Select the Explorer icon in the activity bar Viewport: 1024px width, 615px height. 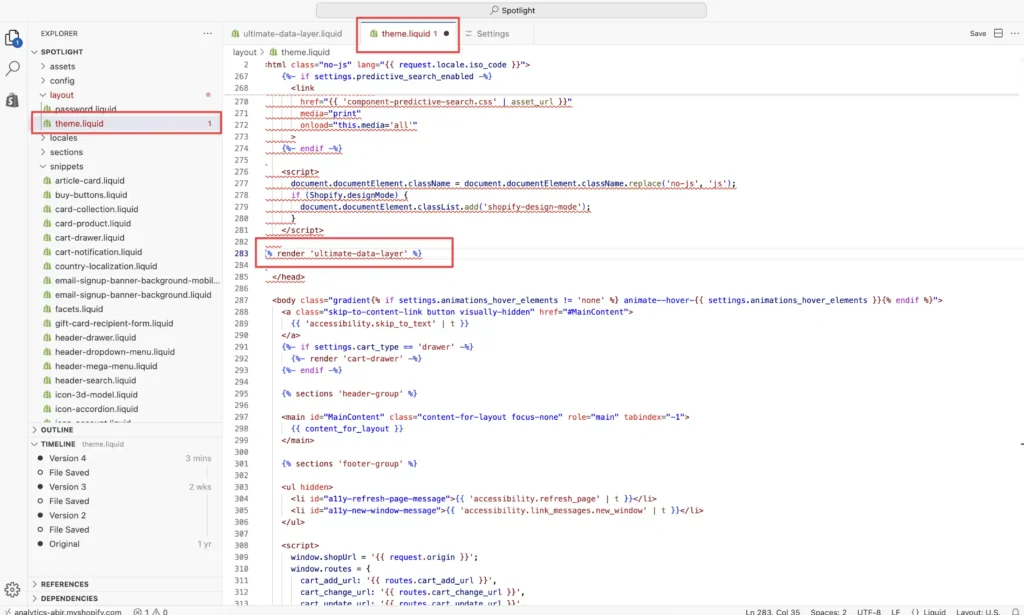[x=14, y=36]
